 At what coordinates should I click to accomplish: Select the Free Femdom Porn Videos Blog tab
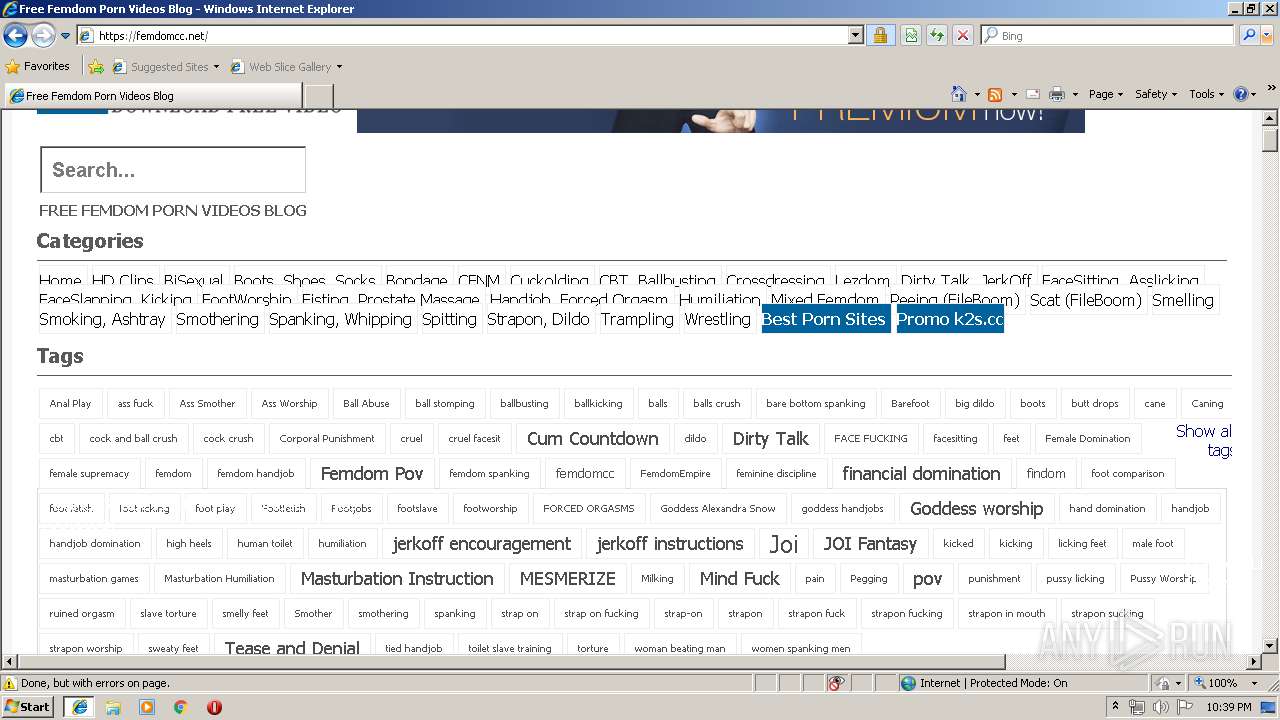click(x=153, y=95)
